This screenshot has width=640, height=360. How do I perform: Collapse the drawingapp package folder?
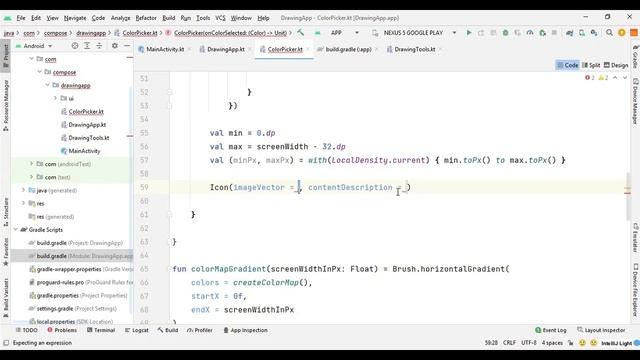pyautogui.click(x=48, y=85)
